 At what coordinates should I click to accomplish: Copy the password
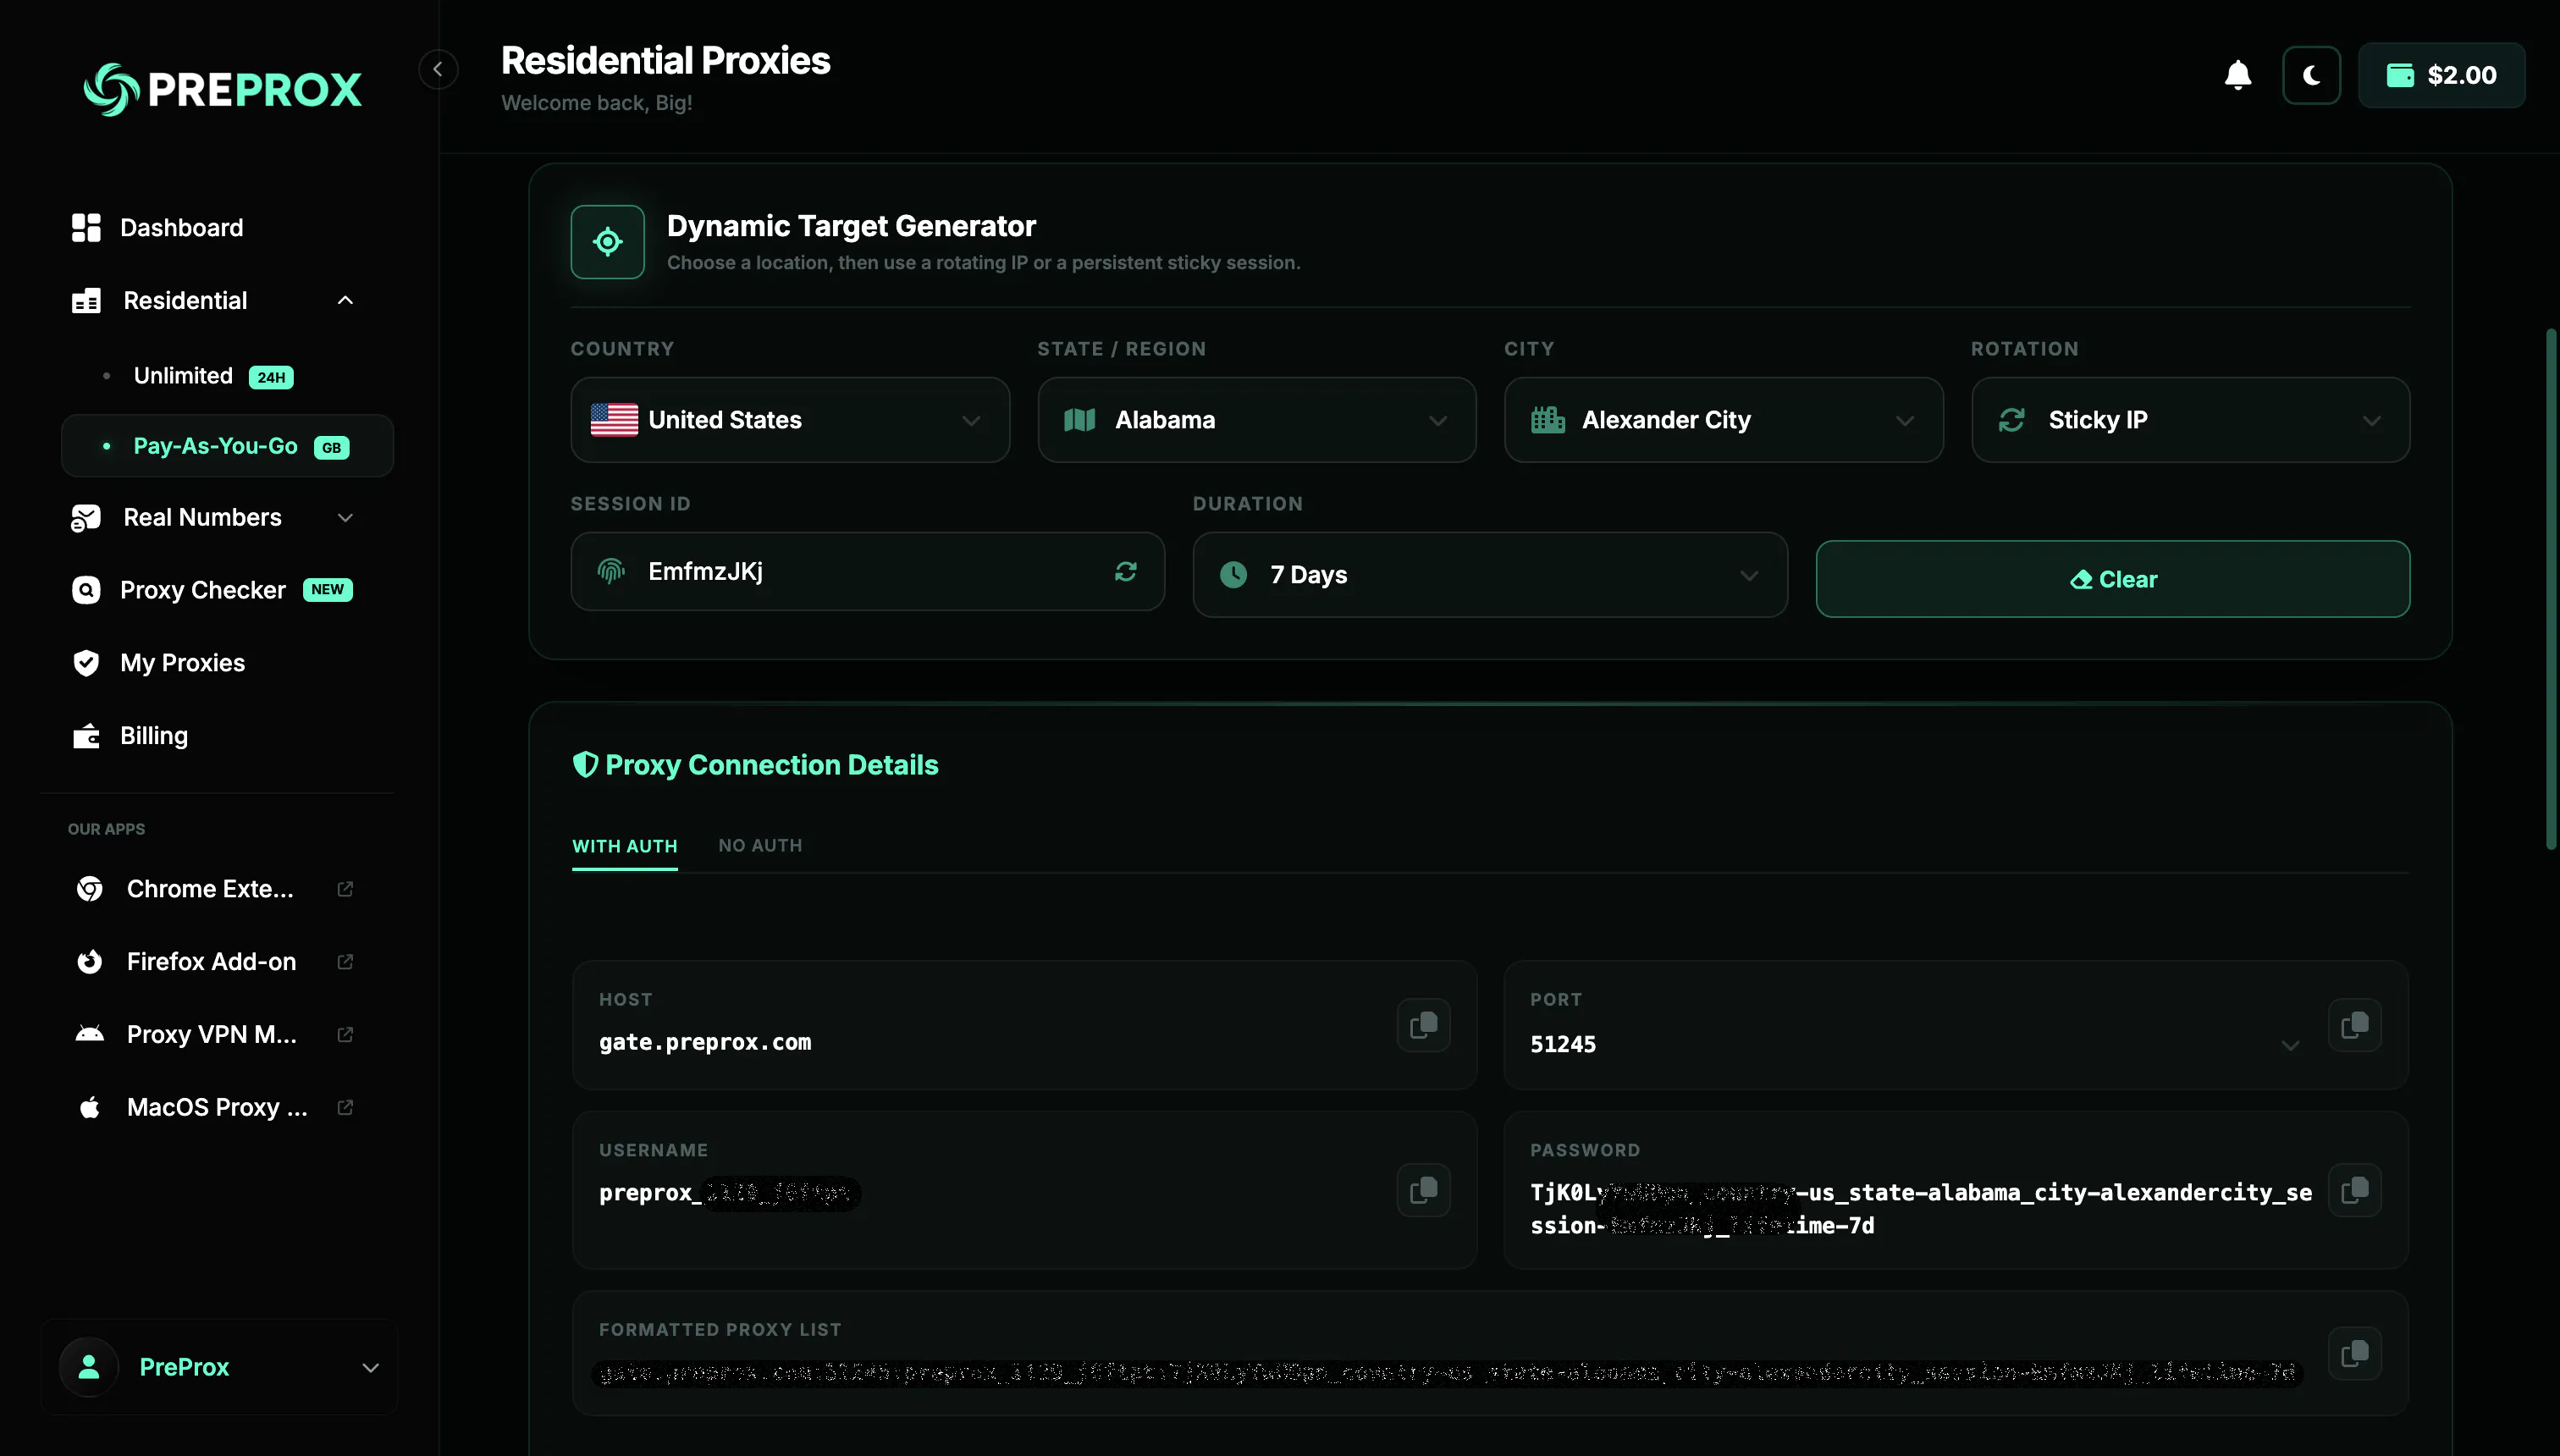(x=2355, y=1190)
